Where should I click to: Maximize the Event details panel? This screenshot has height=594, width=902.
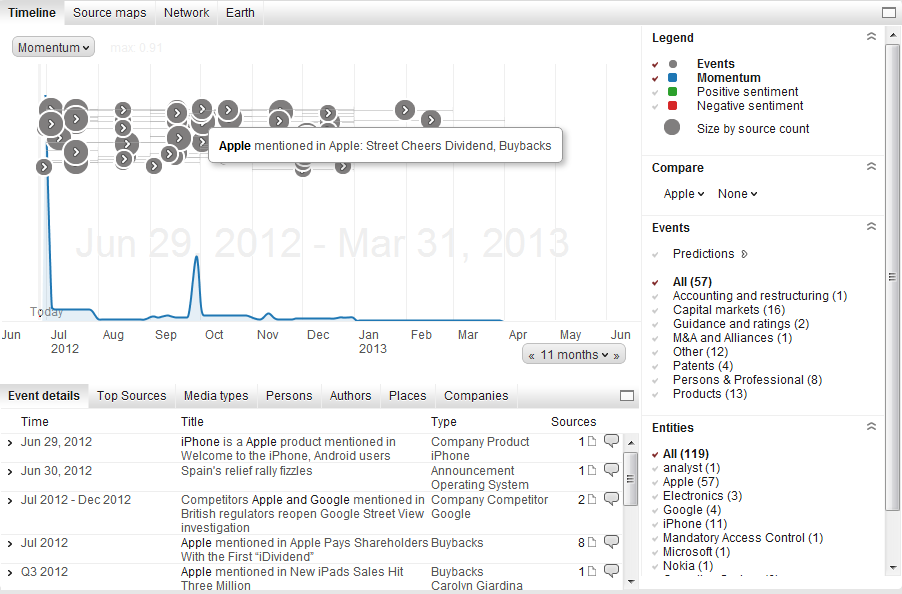(x=627, y=396)
